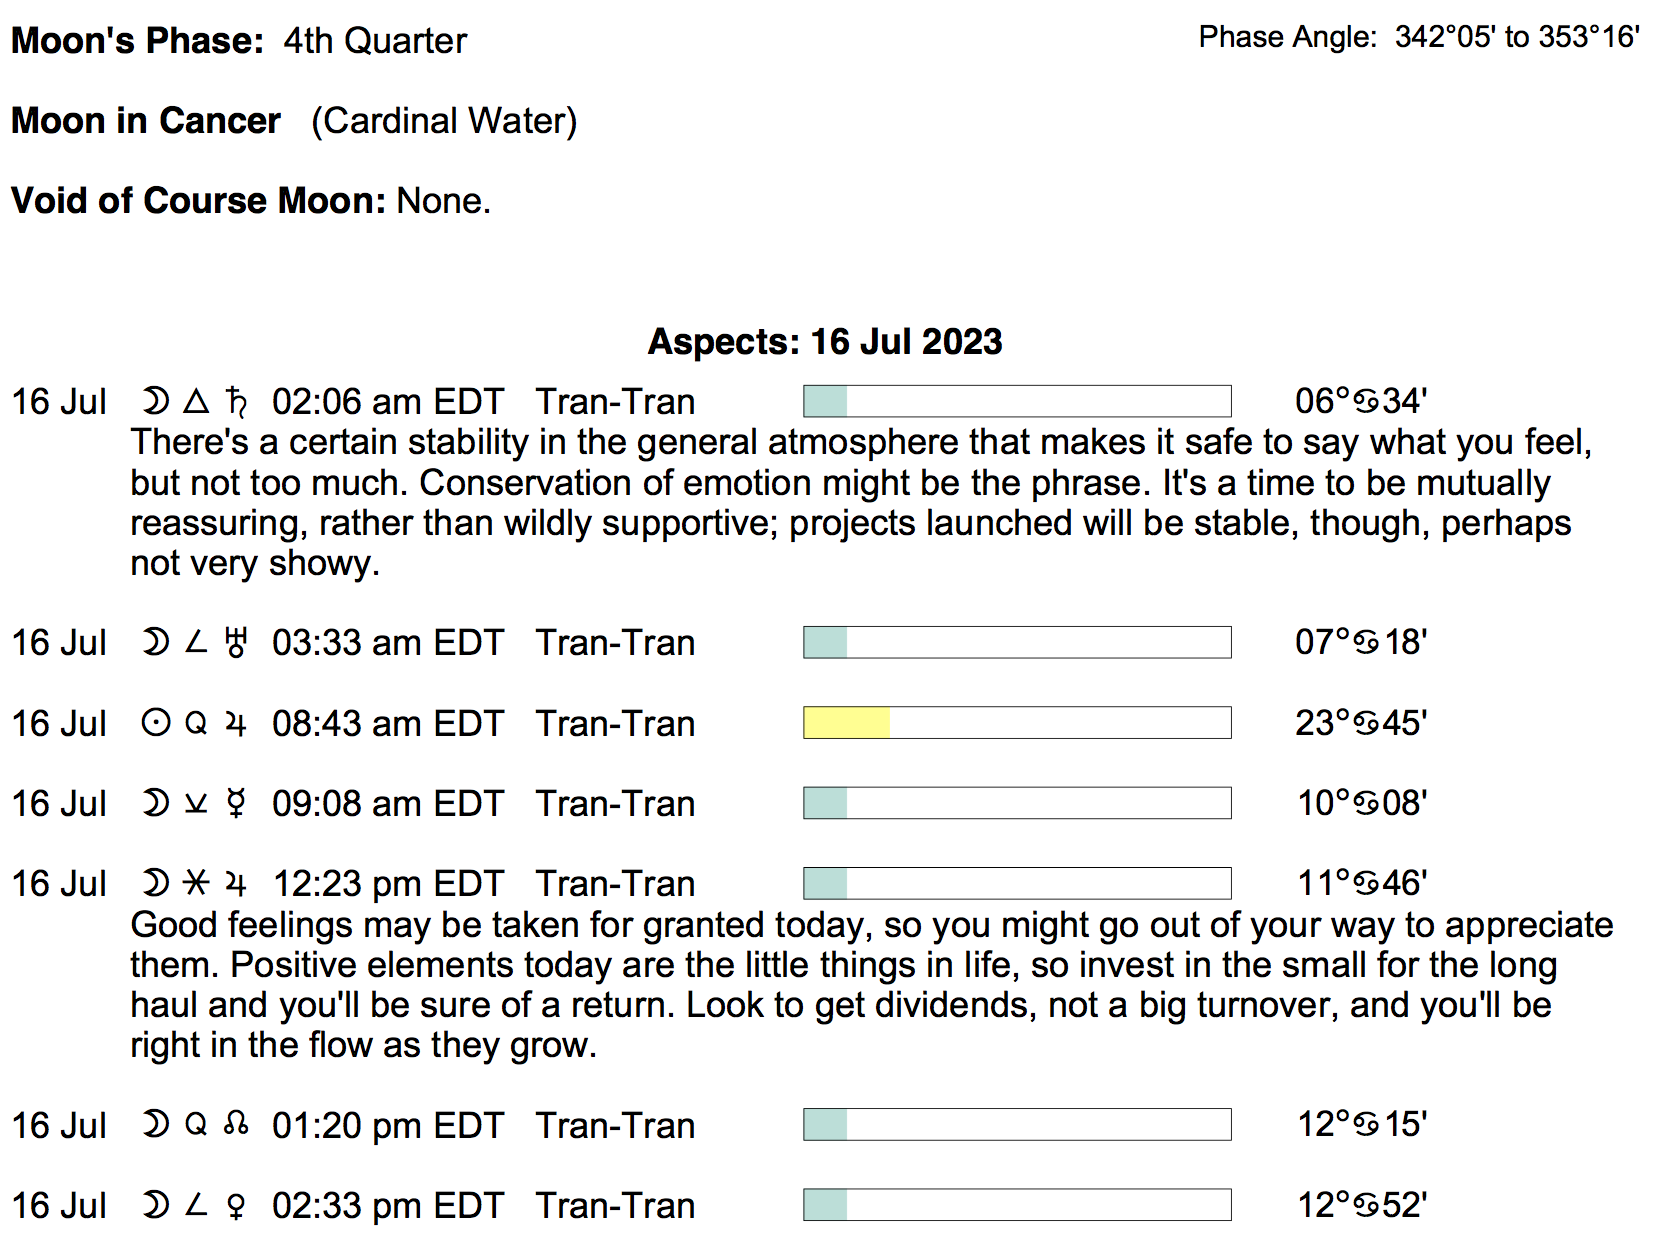
Task: Click the North Node glyph in the 01:20 pm row
Action: [x=236, y=1125]
